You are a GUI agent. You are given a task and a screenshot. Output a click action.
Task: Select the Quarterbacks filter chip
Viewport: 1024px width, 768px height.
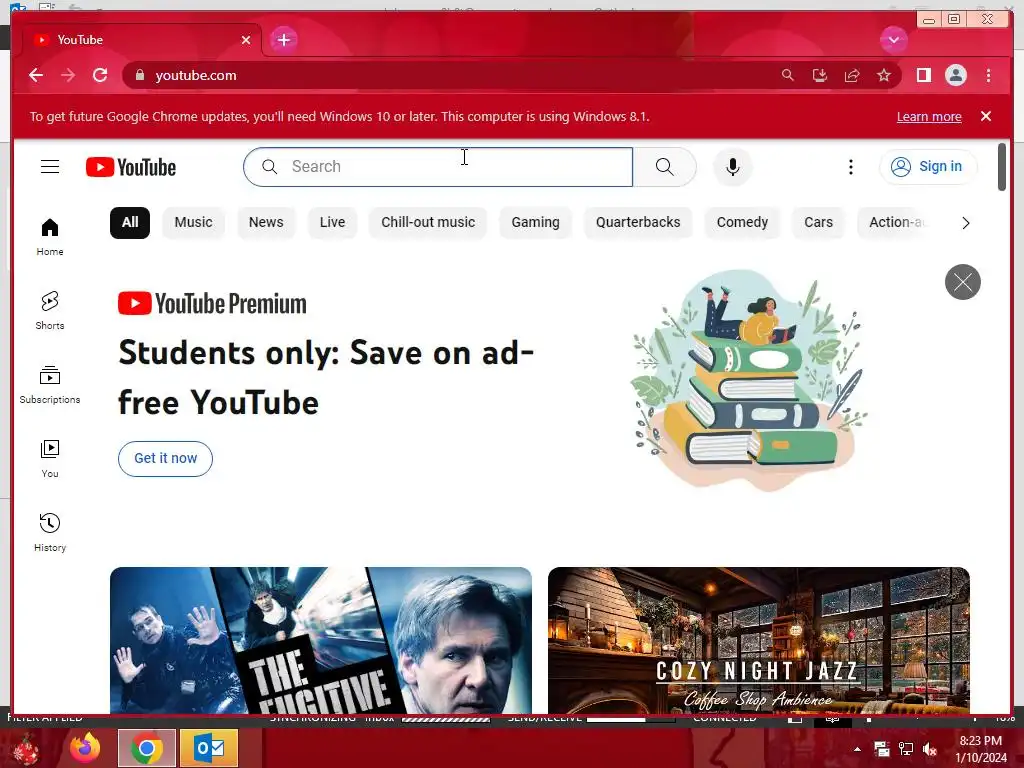point(638,223)
